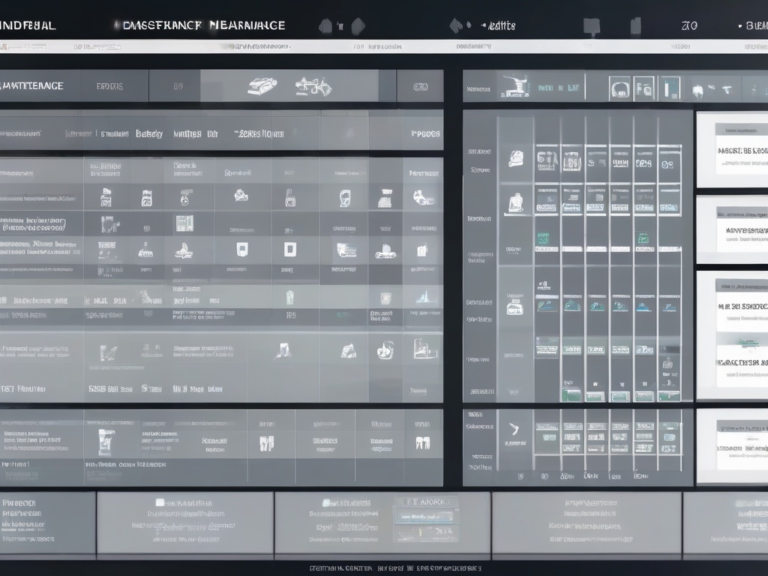Screen dimensions: 768x576
Task: Click the music note icon in lower left grid
Action: (x=283, y=350)
